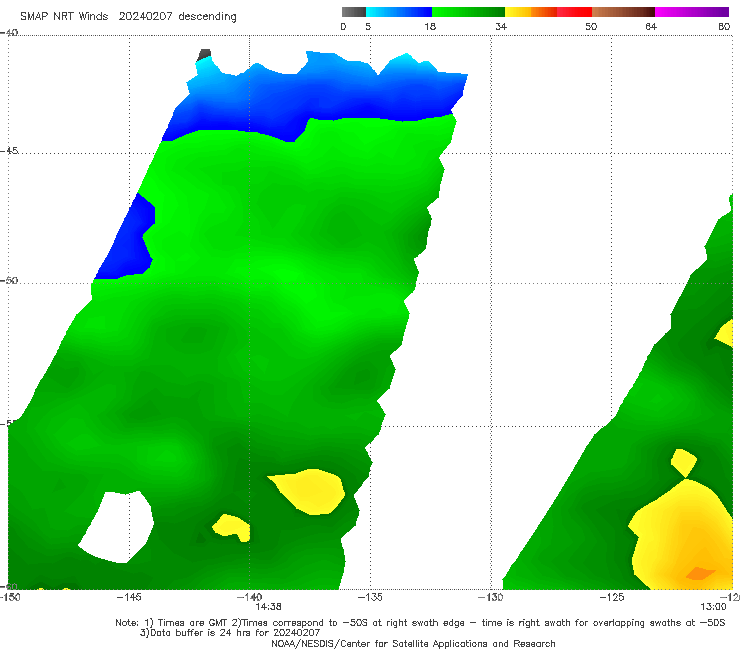
Task: Click the small dark gray patch at swath top
Action: (x=204, y=55)
